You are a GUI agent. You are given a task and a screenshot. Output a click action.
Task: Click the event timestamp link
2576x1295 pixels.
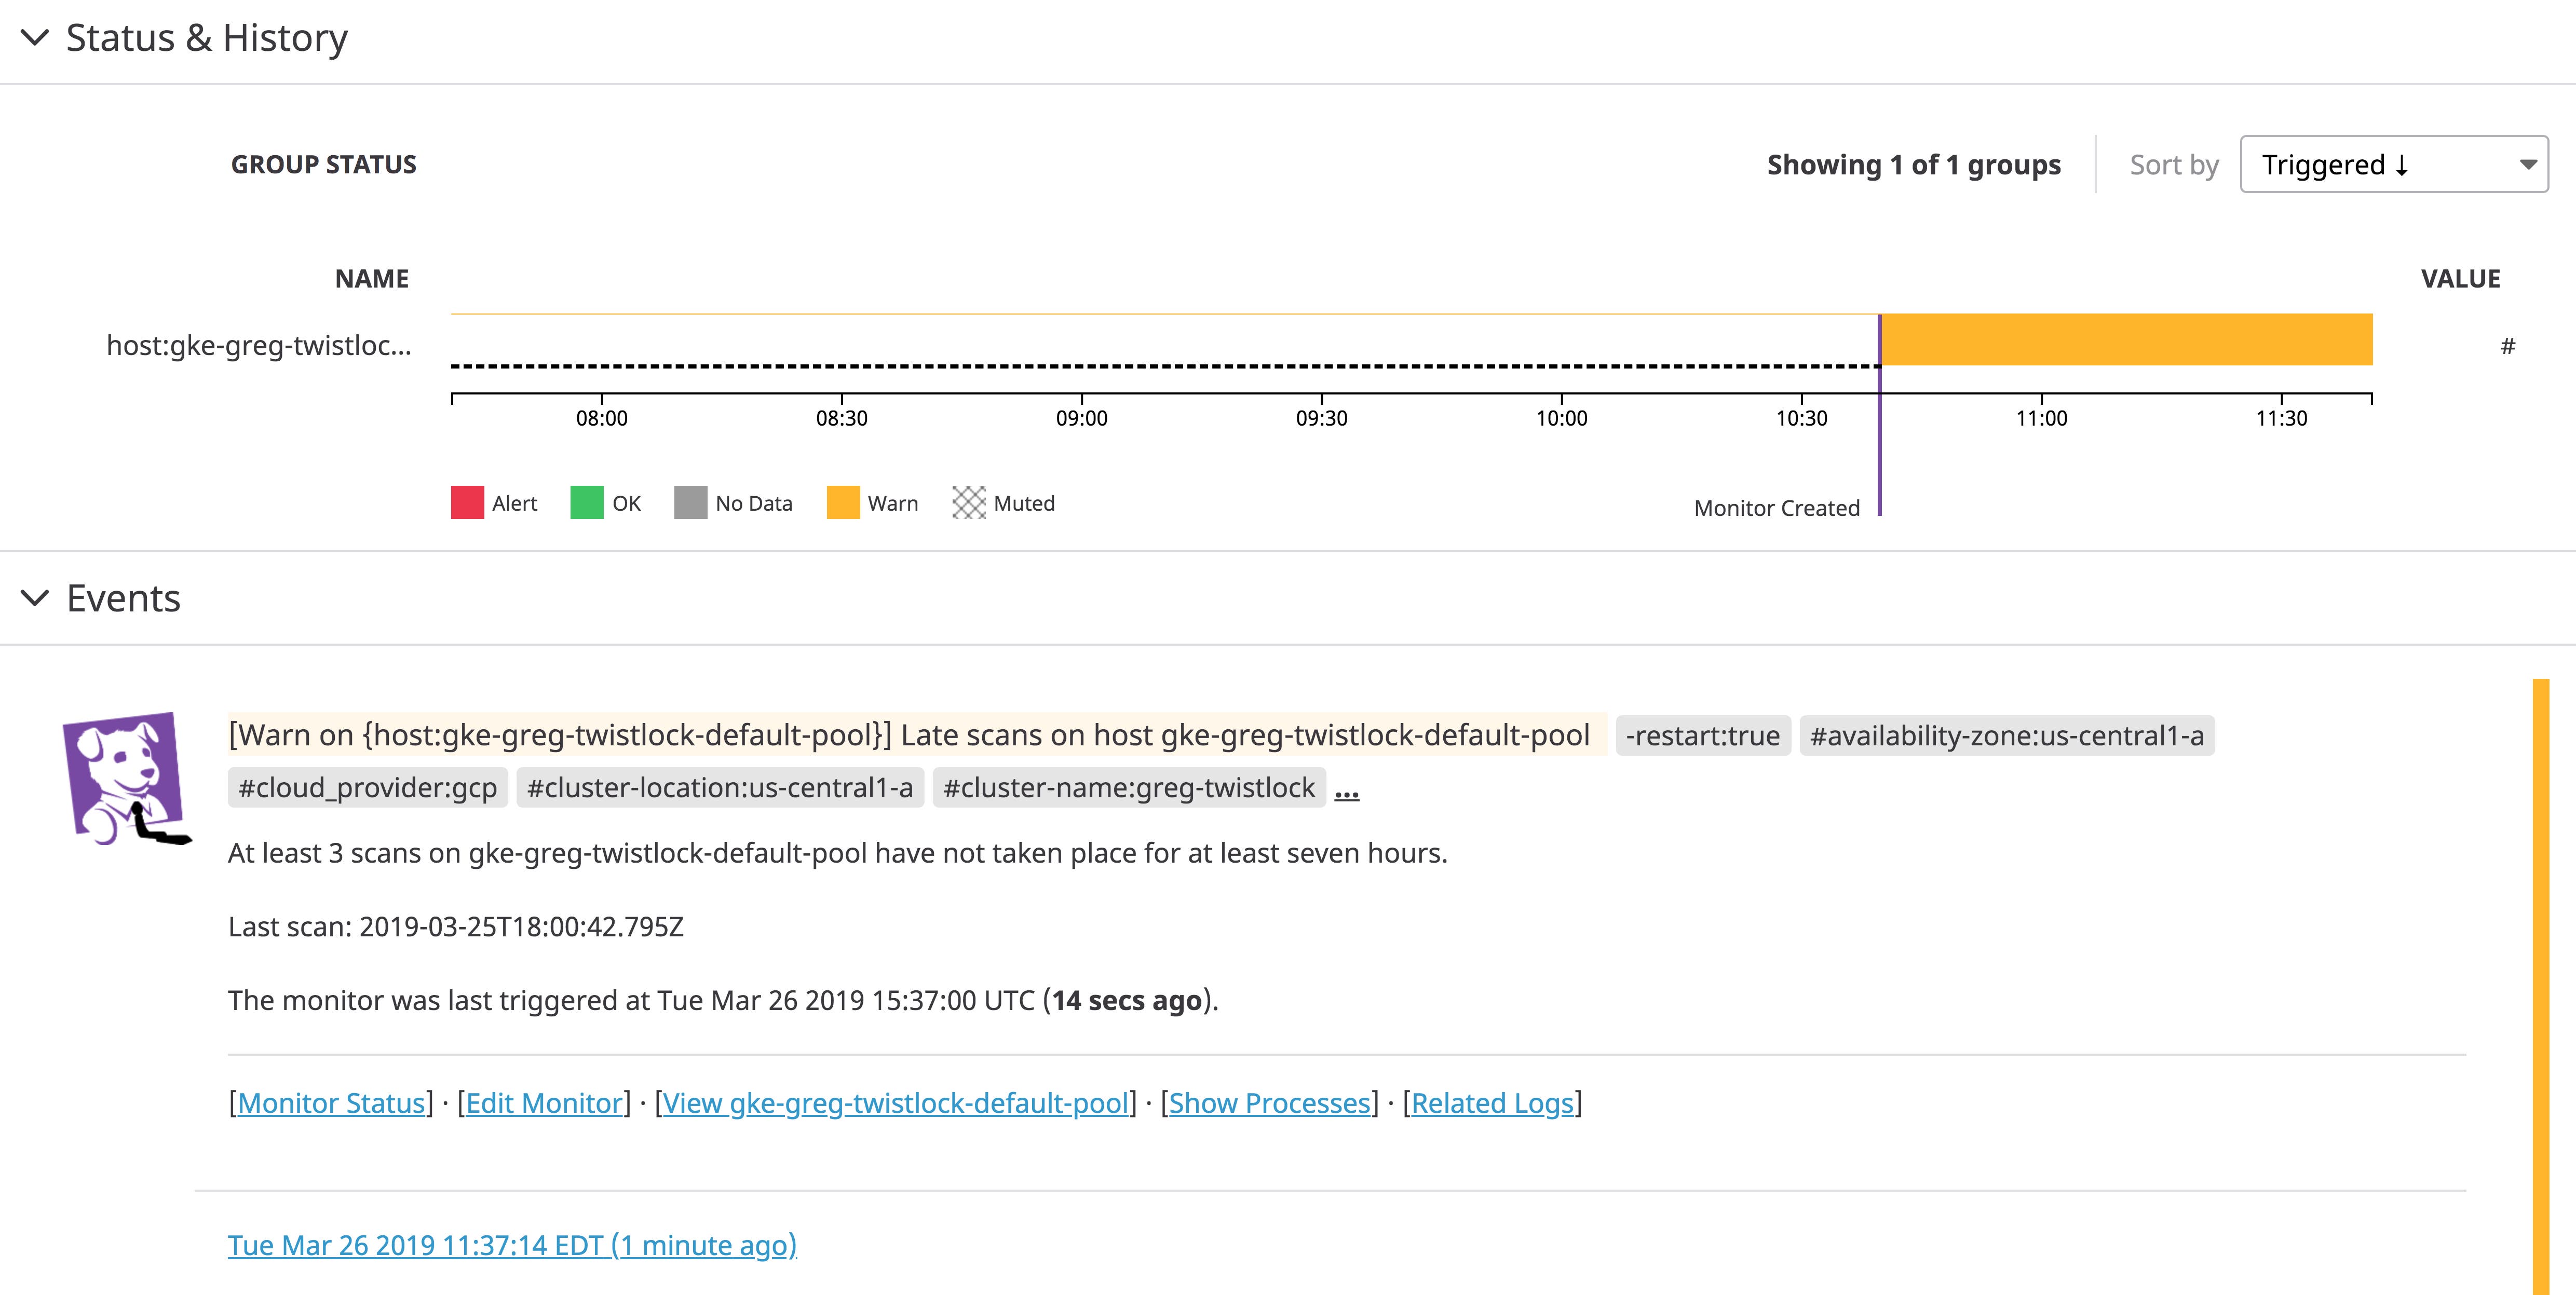[512, 1245]
